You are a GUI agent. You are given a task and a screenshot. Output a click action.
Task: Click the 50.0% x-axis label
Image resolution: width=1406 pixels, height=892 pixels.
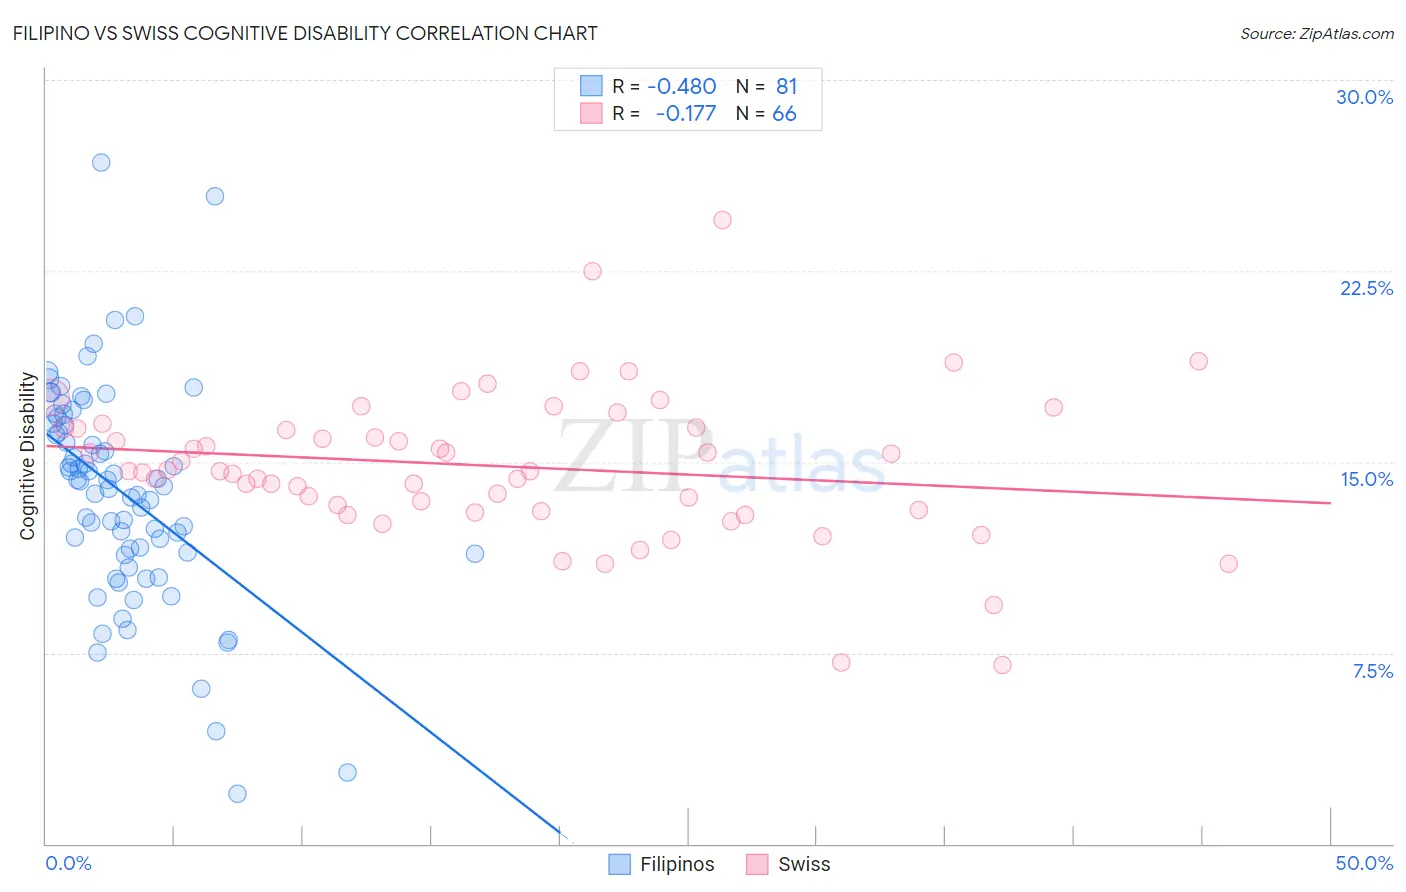tap(1364, 863)
